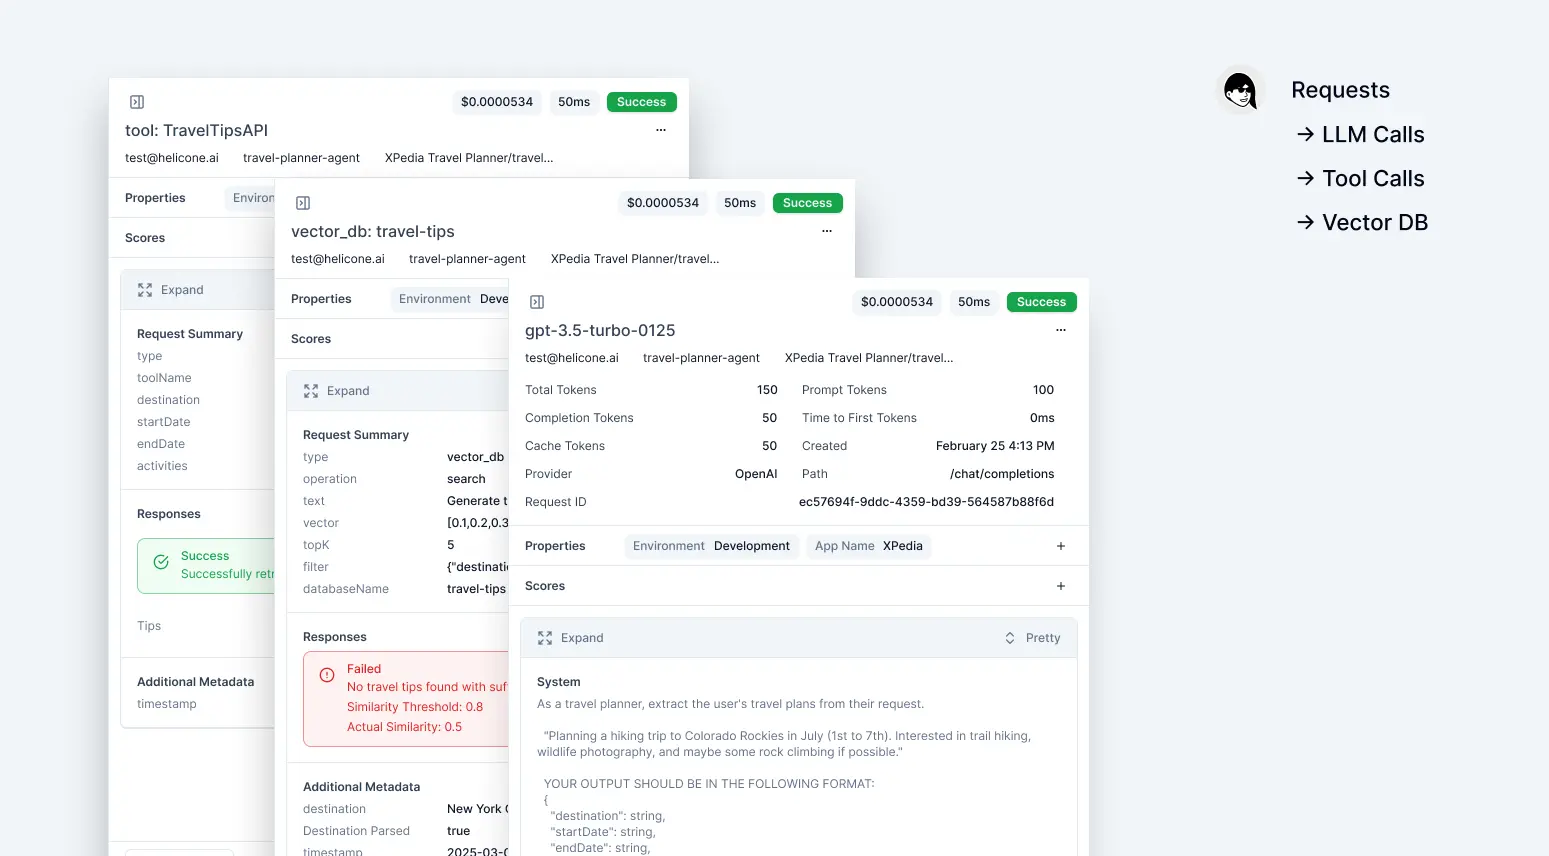Click Success badge on gpt-3.5-turbo card
This screenshot has height=856, width=1549.
[x=1041, y=302]
